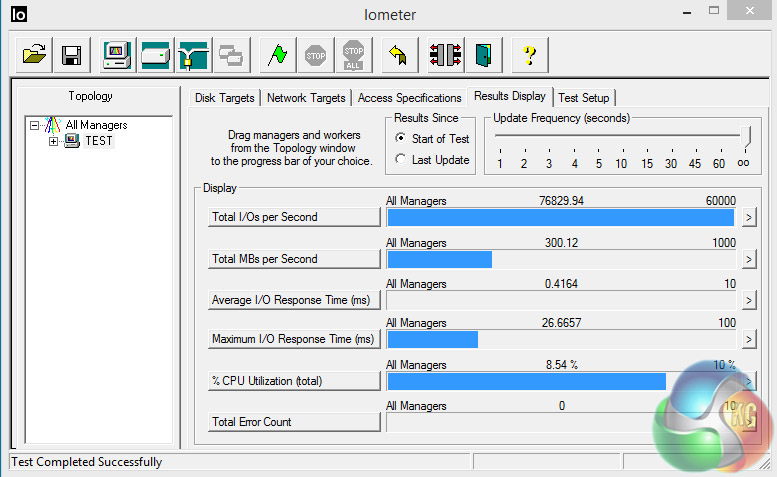
Task: Minimize the Iometer window
Action: (x=687, y=12)
